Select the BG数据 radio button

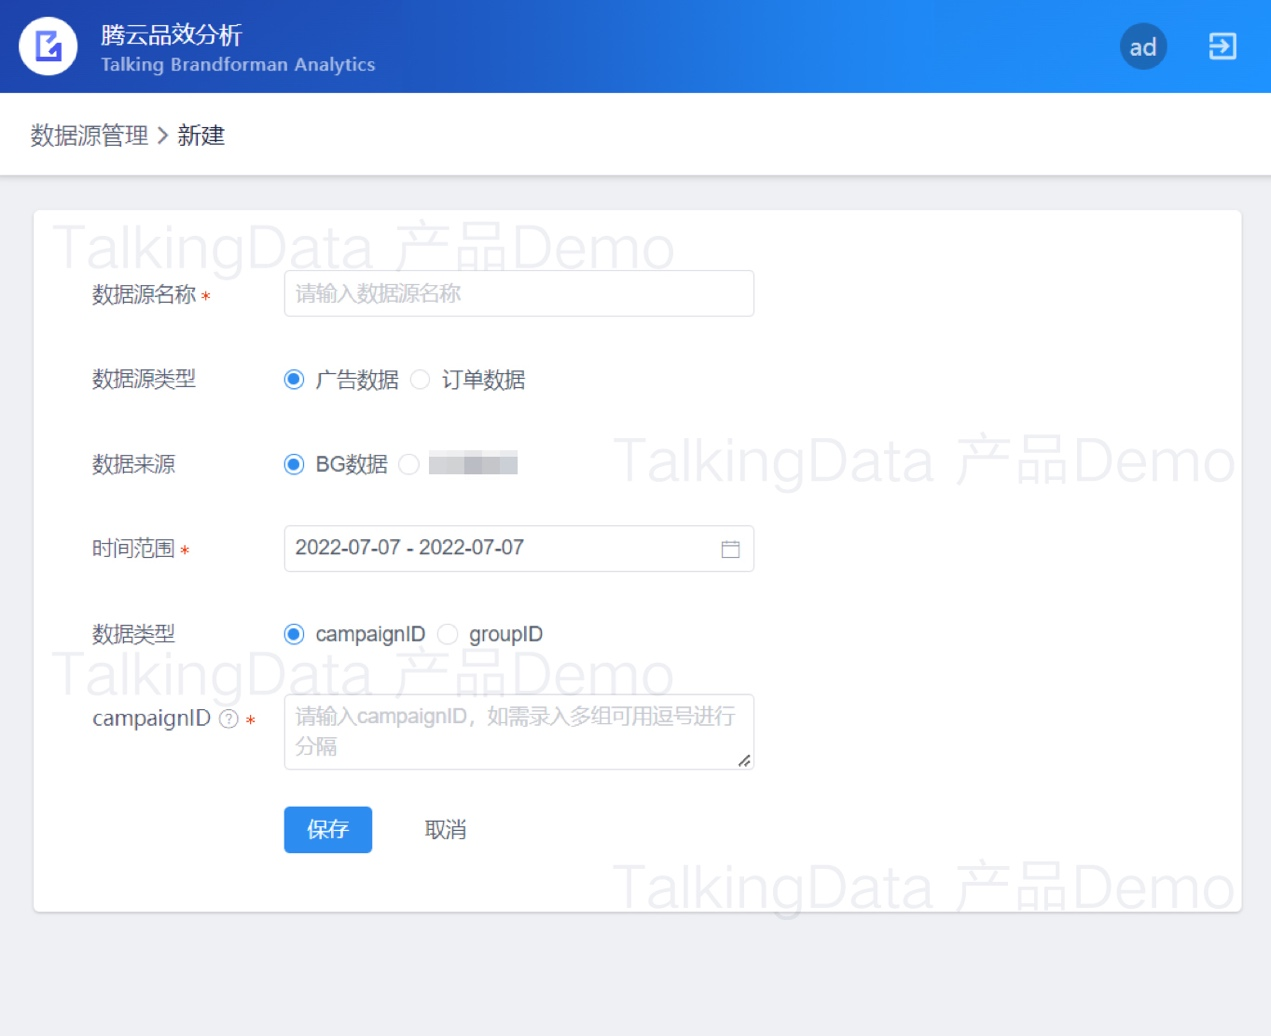pyautogui.click(x=294, y=465)
